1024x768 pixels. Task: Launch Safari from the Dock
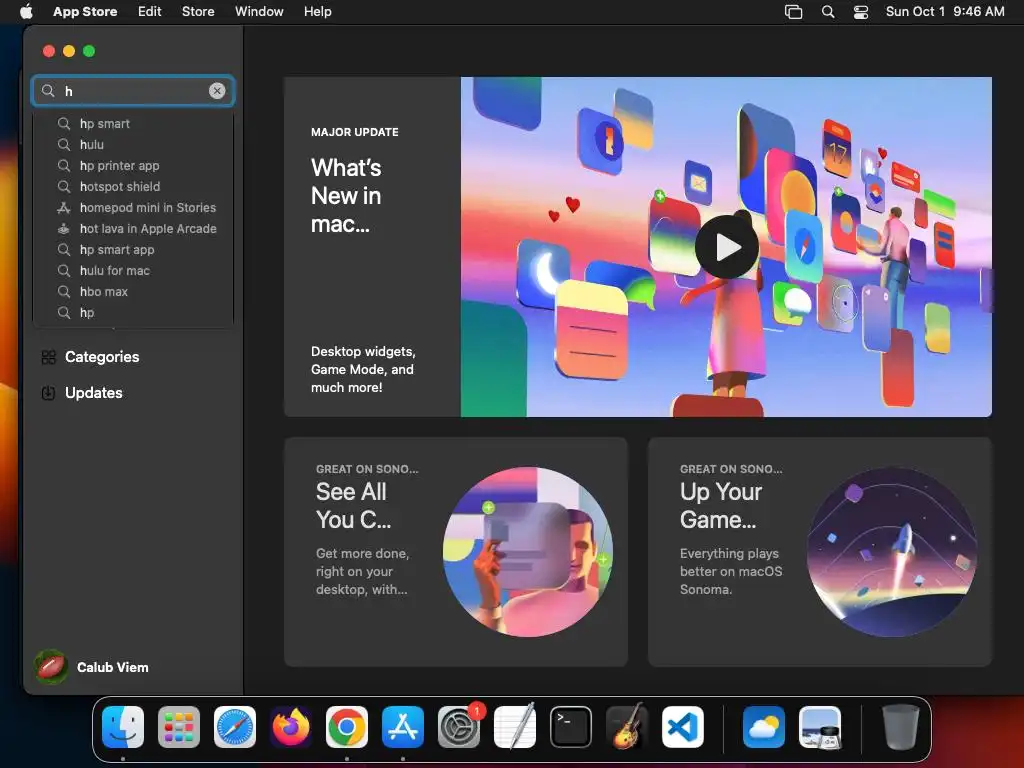pyautogui.click(x=235, y=727)
